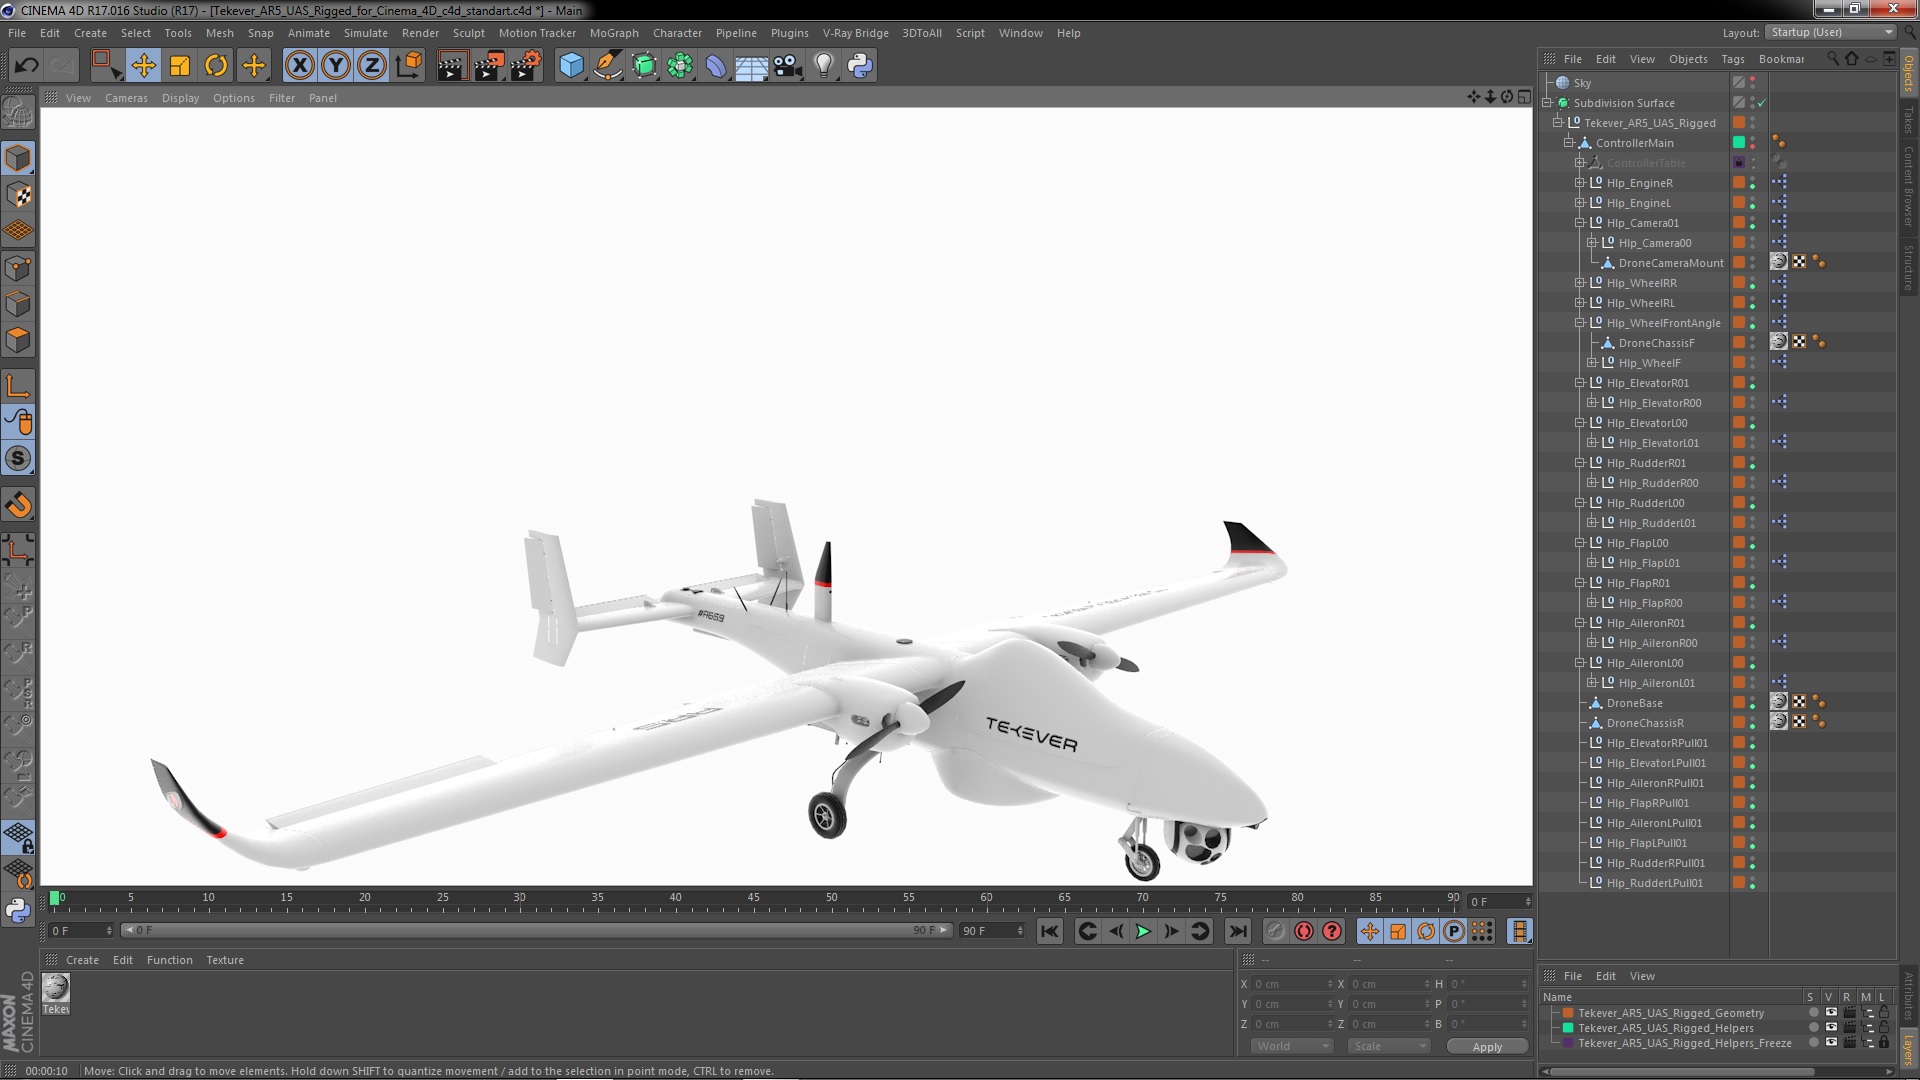
Task: Toggle visibility eye of Rigged_Geometry layer
Action: tap(1831, 1012)
